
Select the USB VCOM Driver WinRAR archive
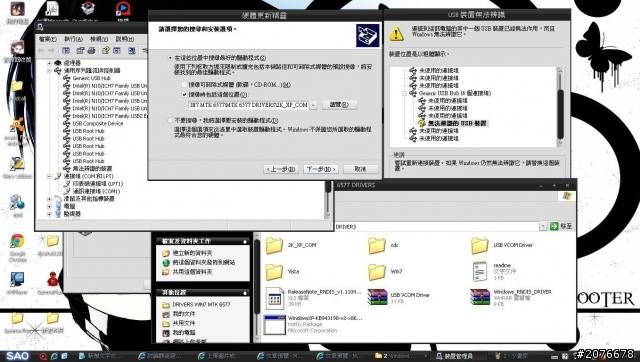377,297
